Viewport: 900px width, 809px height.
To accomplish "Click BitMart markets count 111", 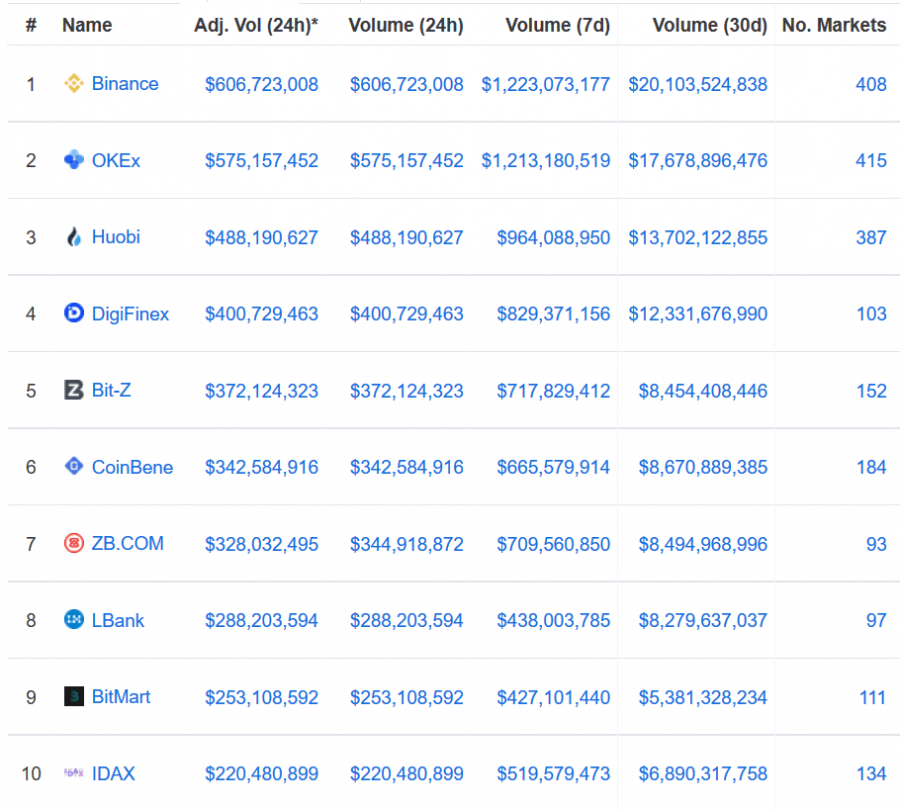I will 872,698.
